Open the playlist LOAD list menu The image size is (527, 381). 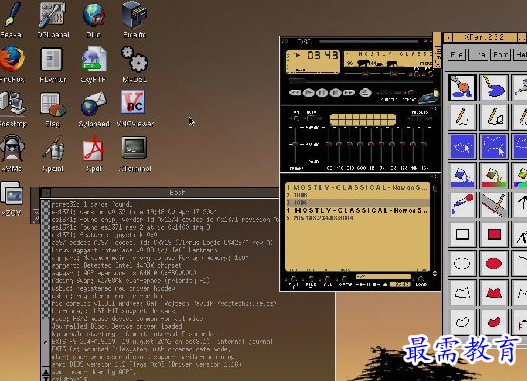[x=421, y=281]
